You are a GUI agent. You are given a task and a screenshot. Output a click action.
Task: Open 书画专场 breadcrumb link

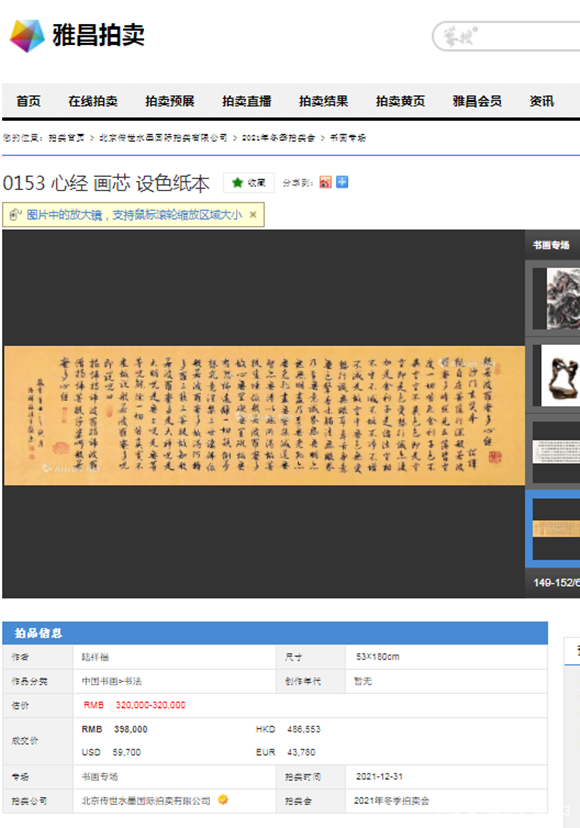coord(348,138)
